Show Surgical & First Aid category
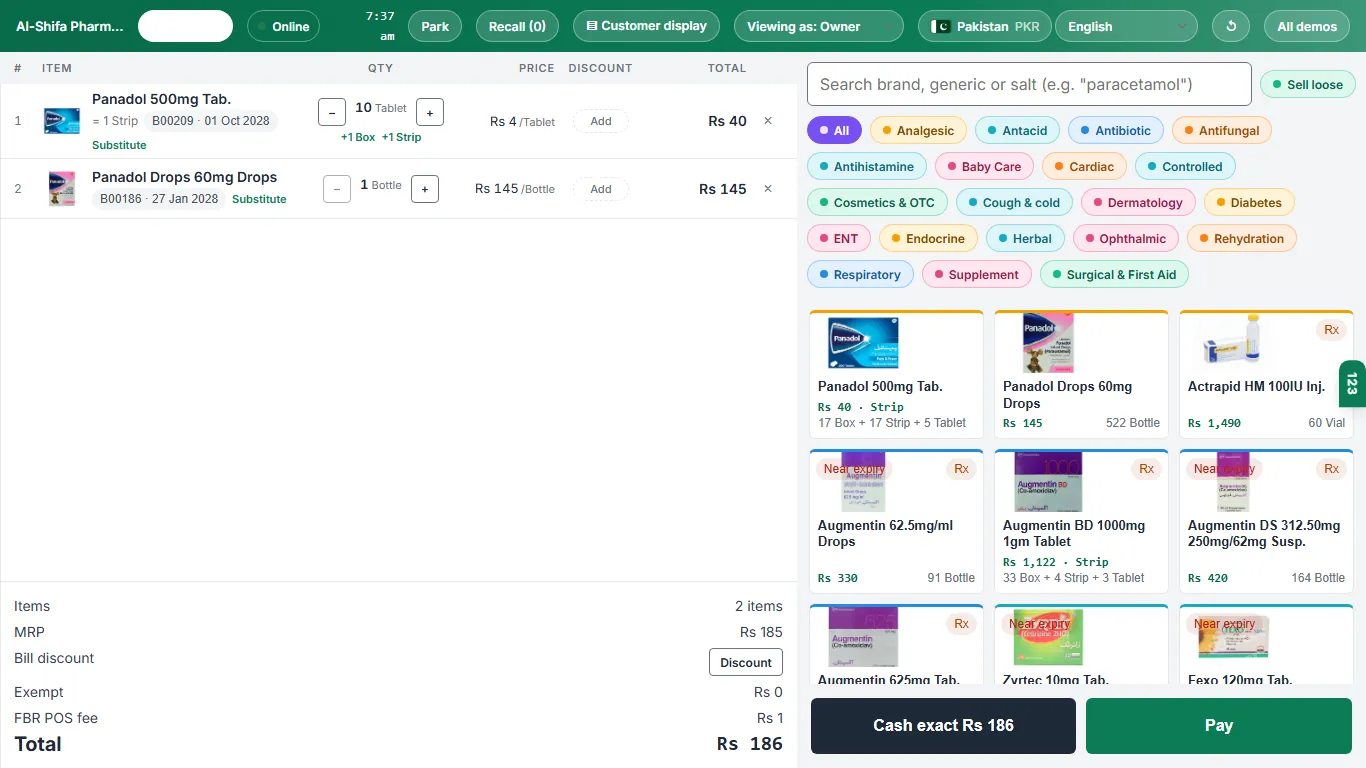 point(1114,274)
